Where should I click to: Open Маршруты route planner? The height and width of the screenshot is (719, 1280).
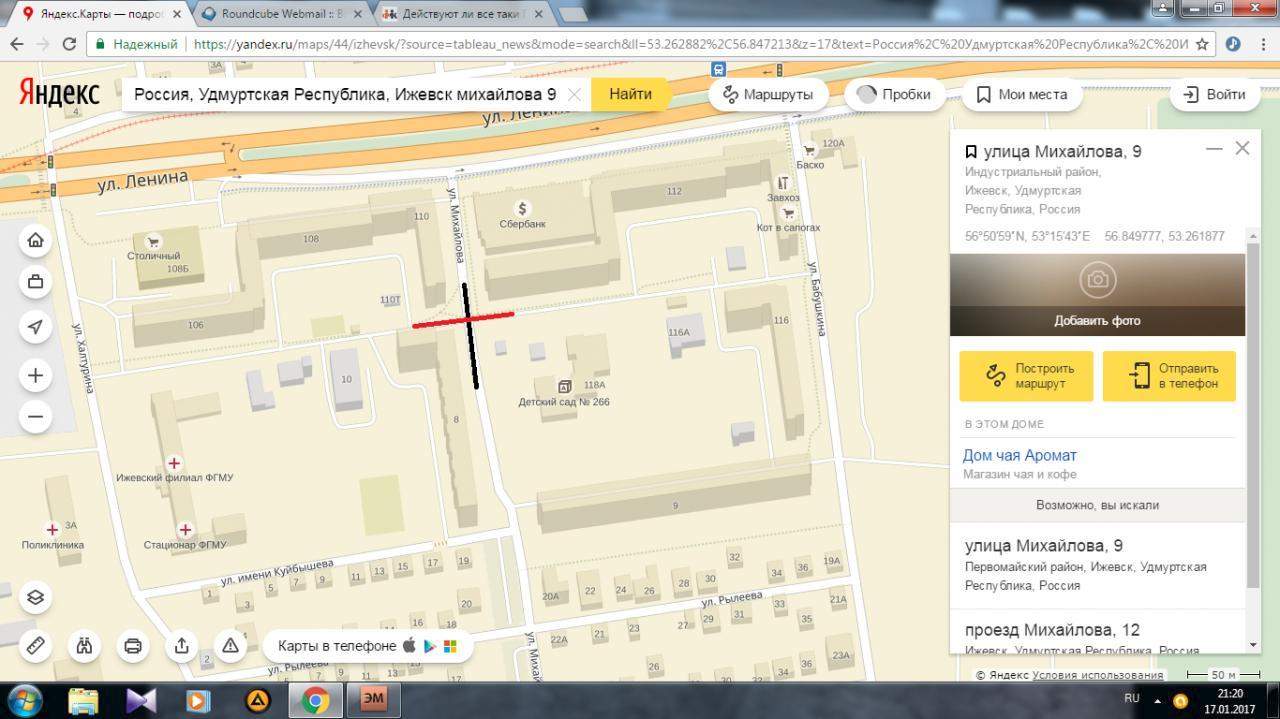767,94
